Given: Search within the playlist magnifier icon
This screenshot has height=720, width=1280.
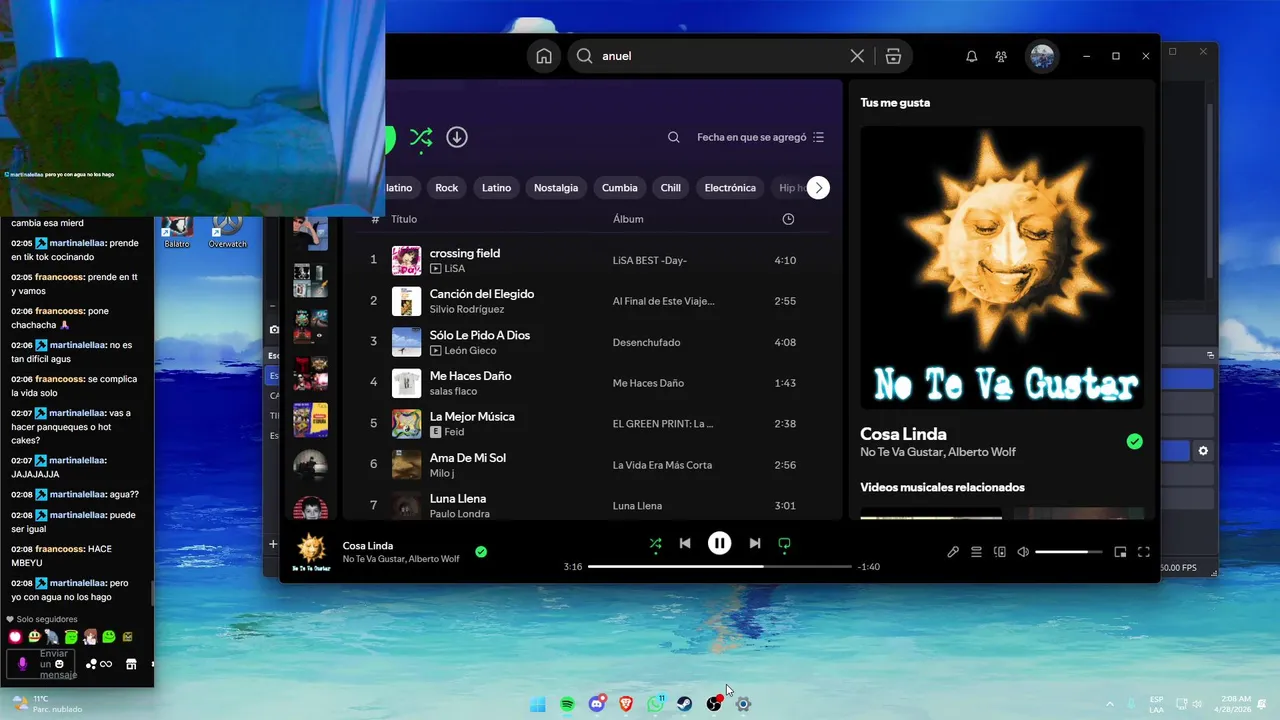Looking at the screenshot, I should pyautogui.click(x=674, y=137).
